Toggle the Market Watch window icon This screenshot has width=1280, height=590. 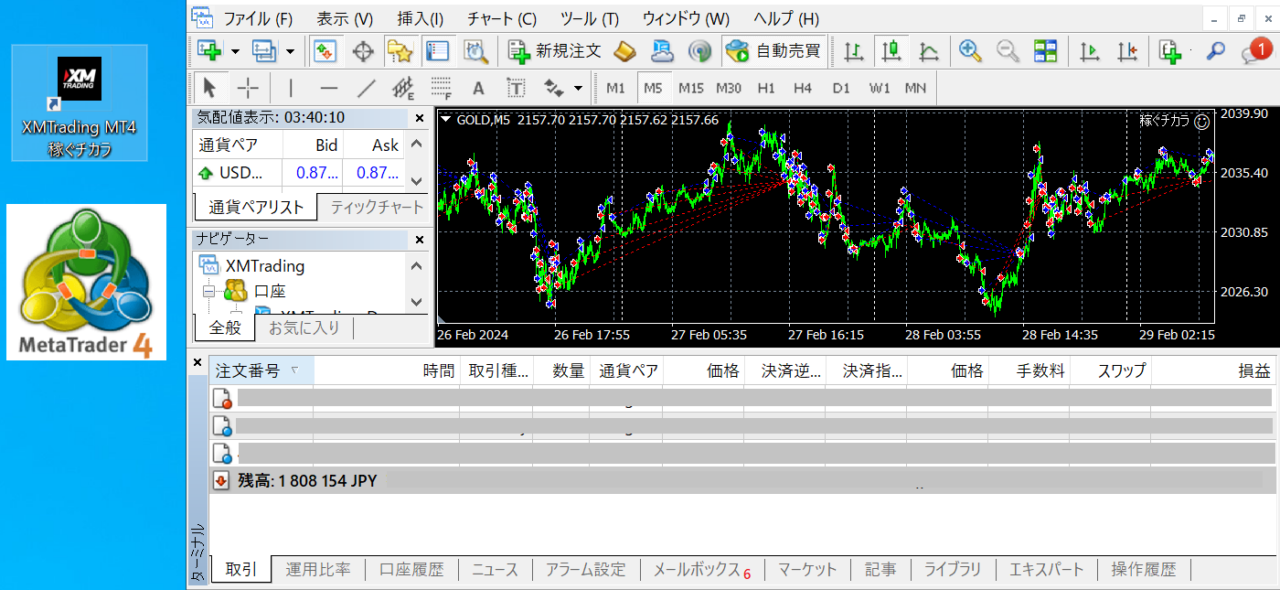[x=325, y=51]
